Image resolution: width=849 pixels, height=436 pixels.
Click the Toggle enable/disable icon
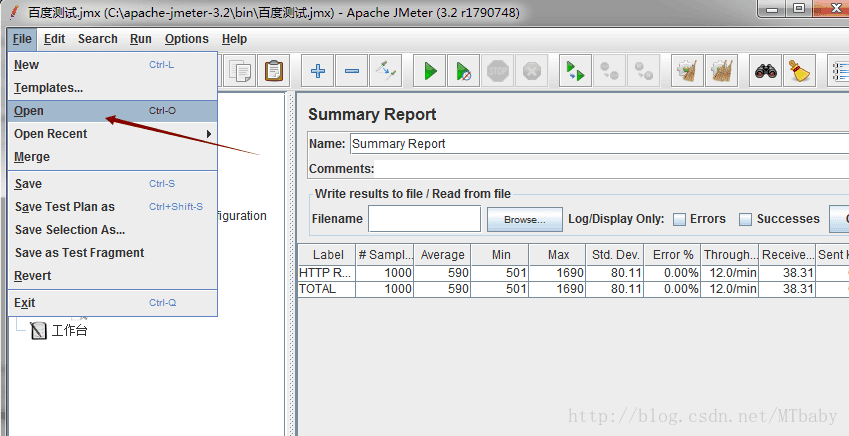pyautogui.click(x=386, y=71)
